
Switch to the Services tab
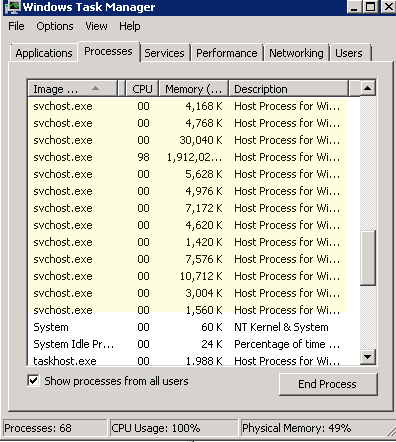pos(164,53)
